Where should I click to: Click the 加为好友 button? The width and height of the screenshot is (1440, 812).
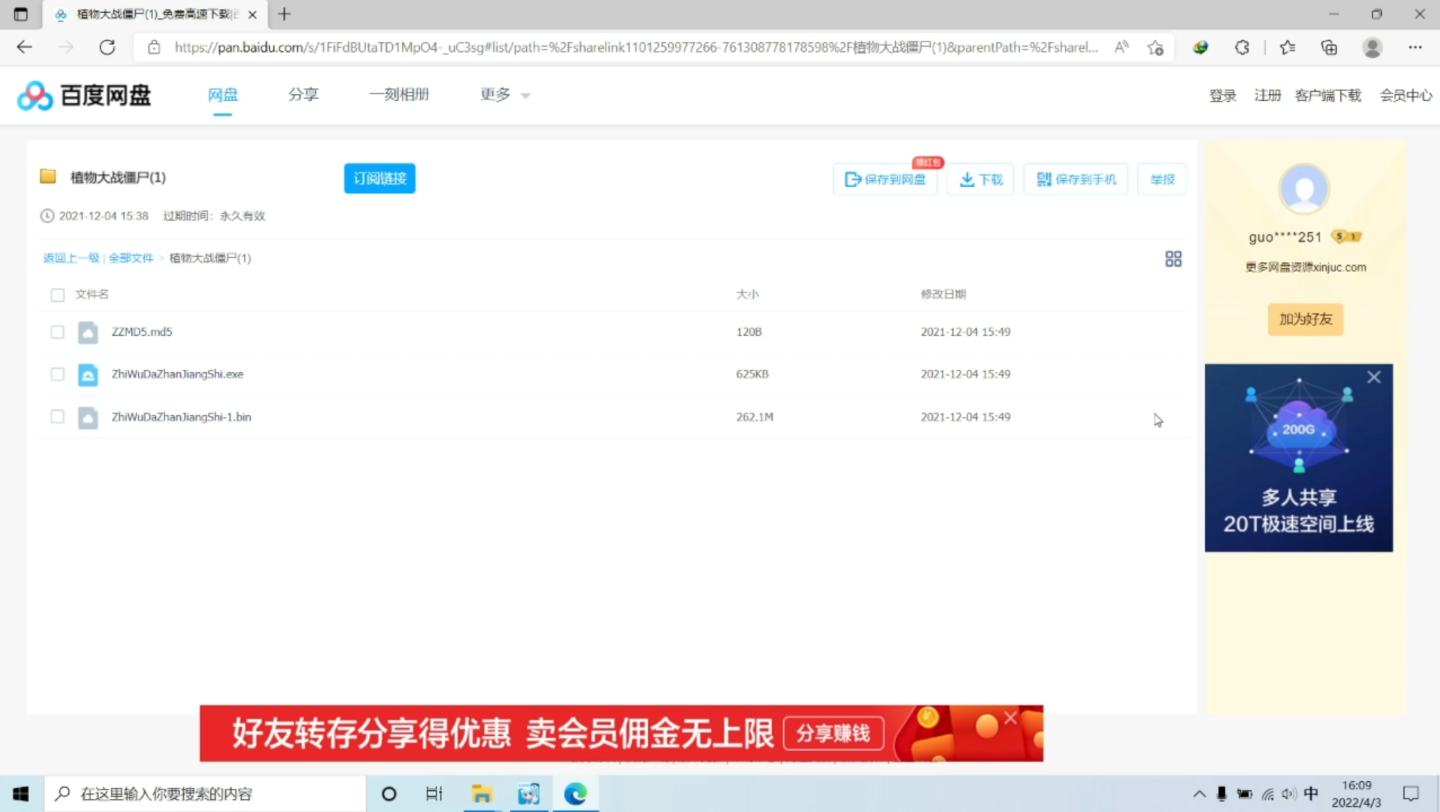[1305, 319]
